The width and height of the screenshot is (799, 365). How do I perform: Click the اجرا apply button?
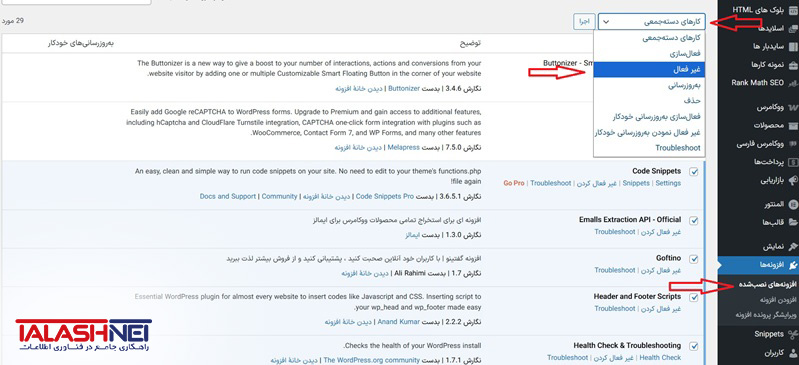tap(584, 21)
